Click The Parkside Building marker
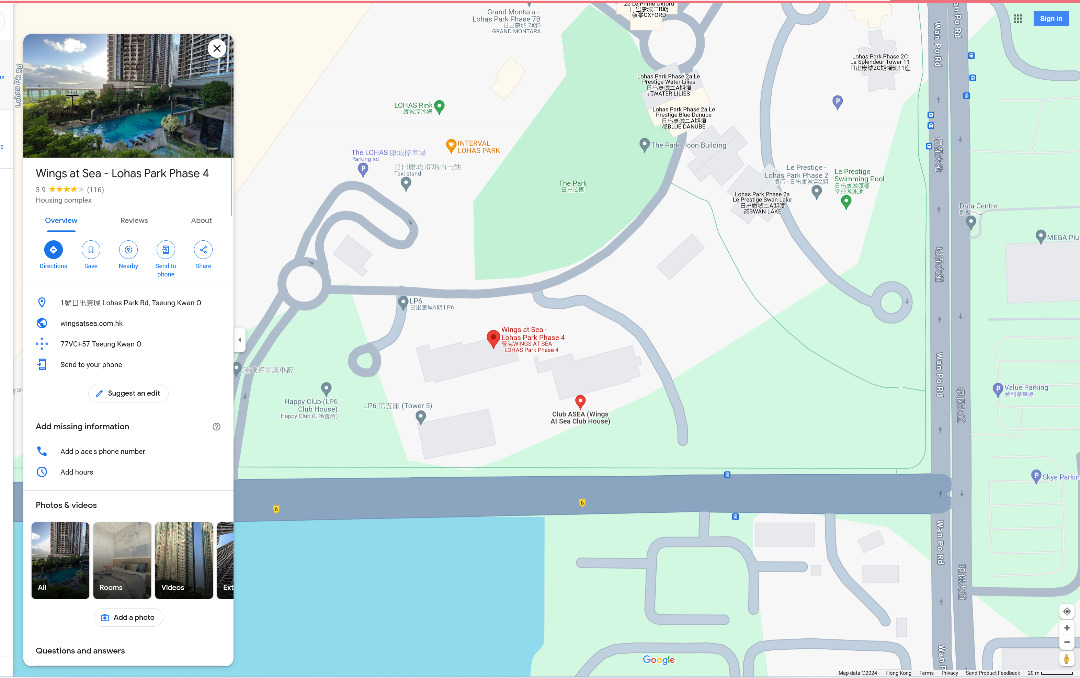The image size is (1080, 678). (x=645, y=145)
